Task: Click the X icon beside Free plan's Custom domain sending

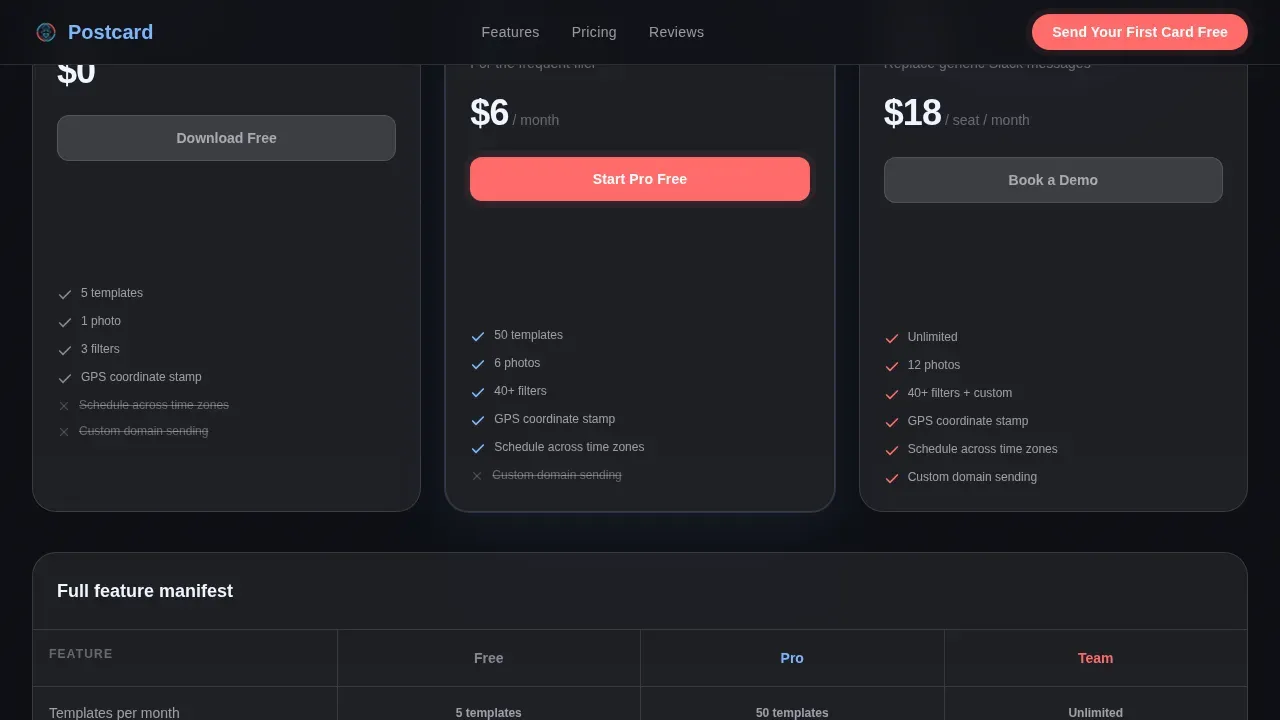Action: click(x=64, y=432)
